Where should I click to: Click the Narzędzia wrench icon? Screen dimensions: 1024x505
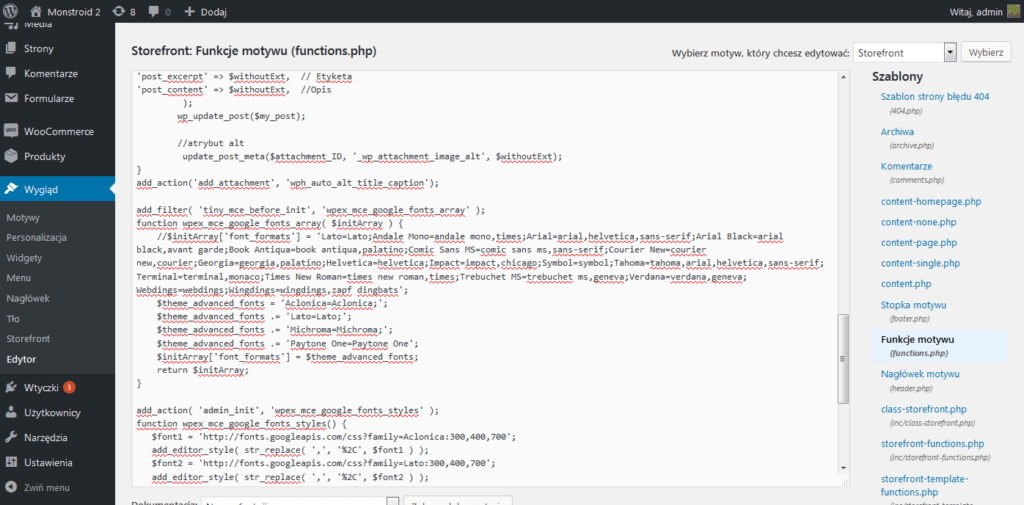coord(10,437)
